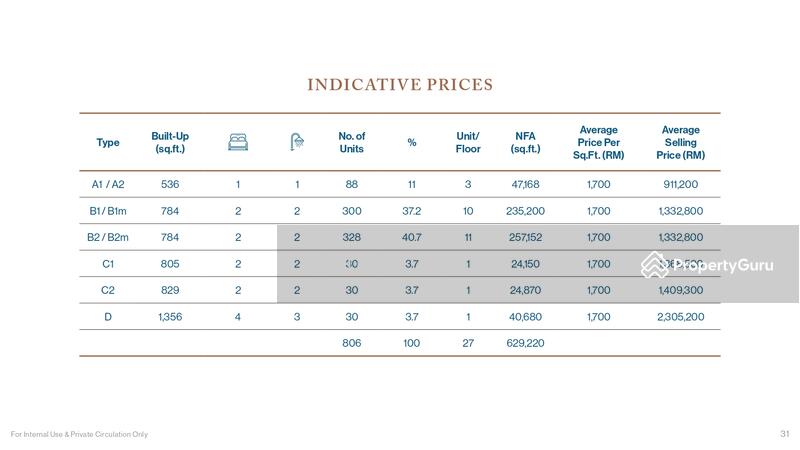Click the Built-Up (sq.ft.) header
The image size is (800, 450).
tap(170, 143)
